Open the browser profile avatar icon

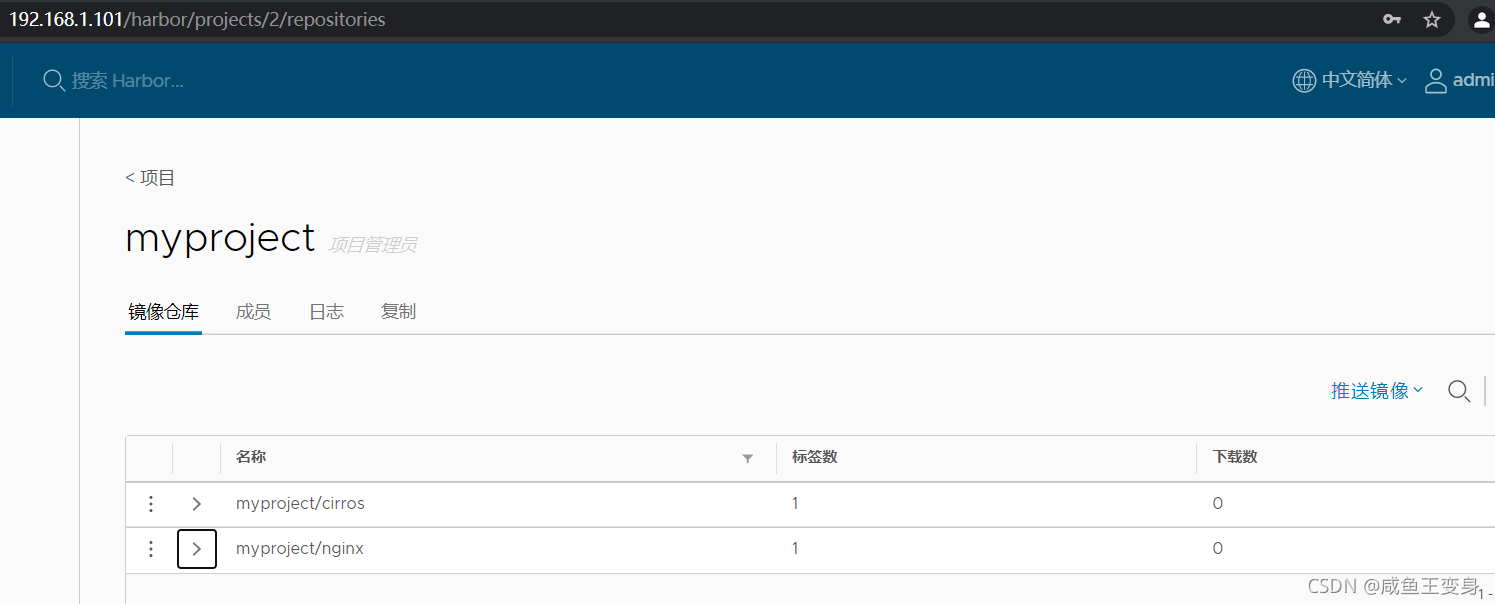tap(1481, 20)
